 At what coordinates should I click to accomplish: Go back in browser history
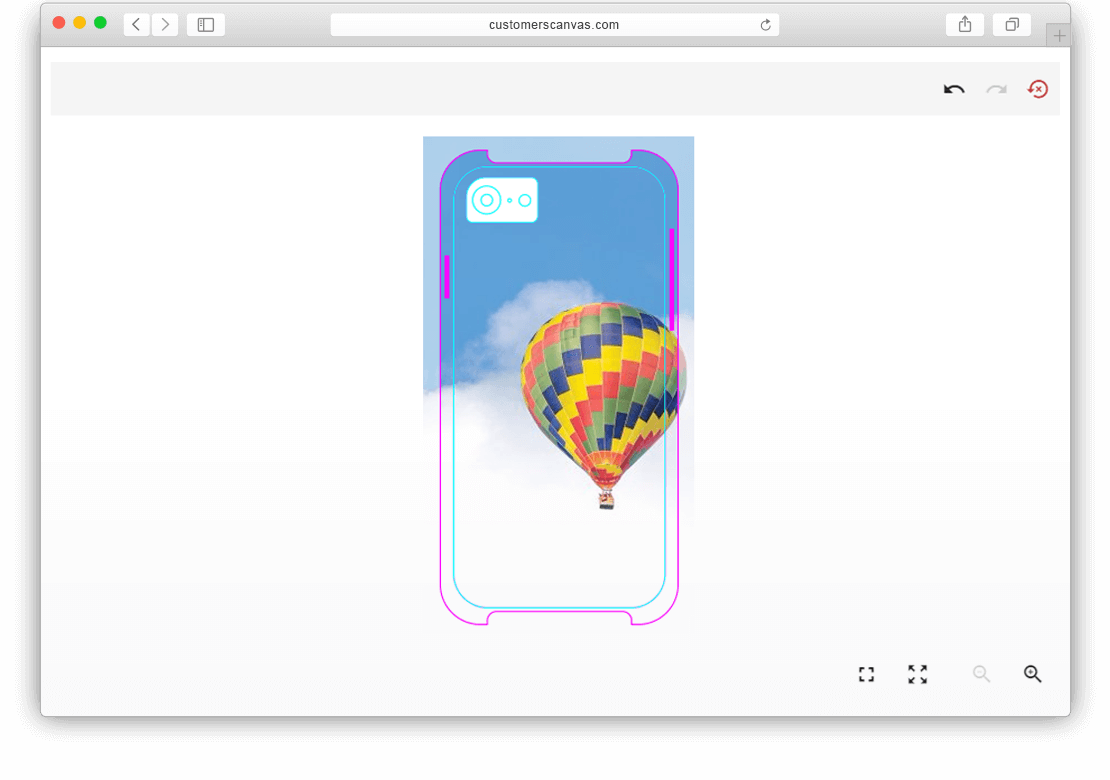point(136,24)
